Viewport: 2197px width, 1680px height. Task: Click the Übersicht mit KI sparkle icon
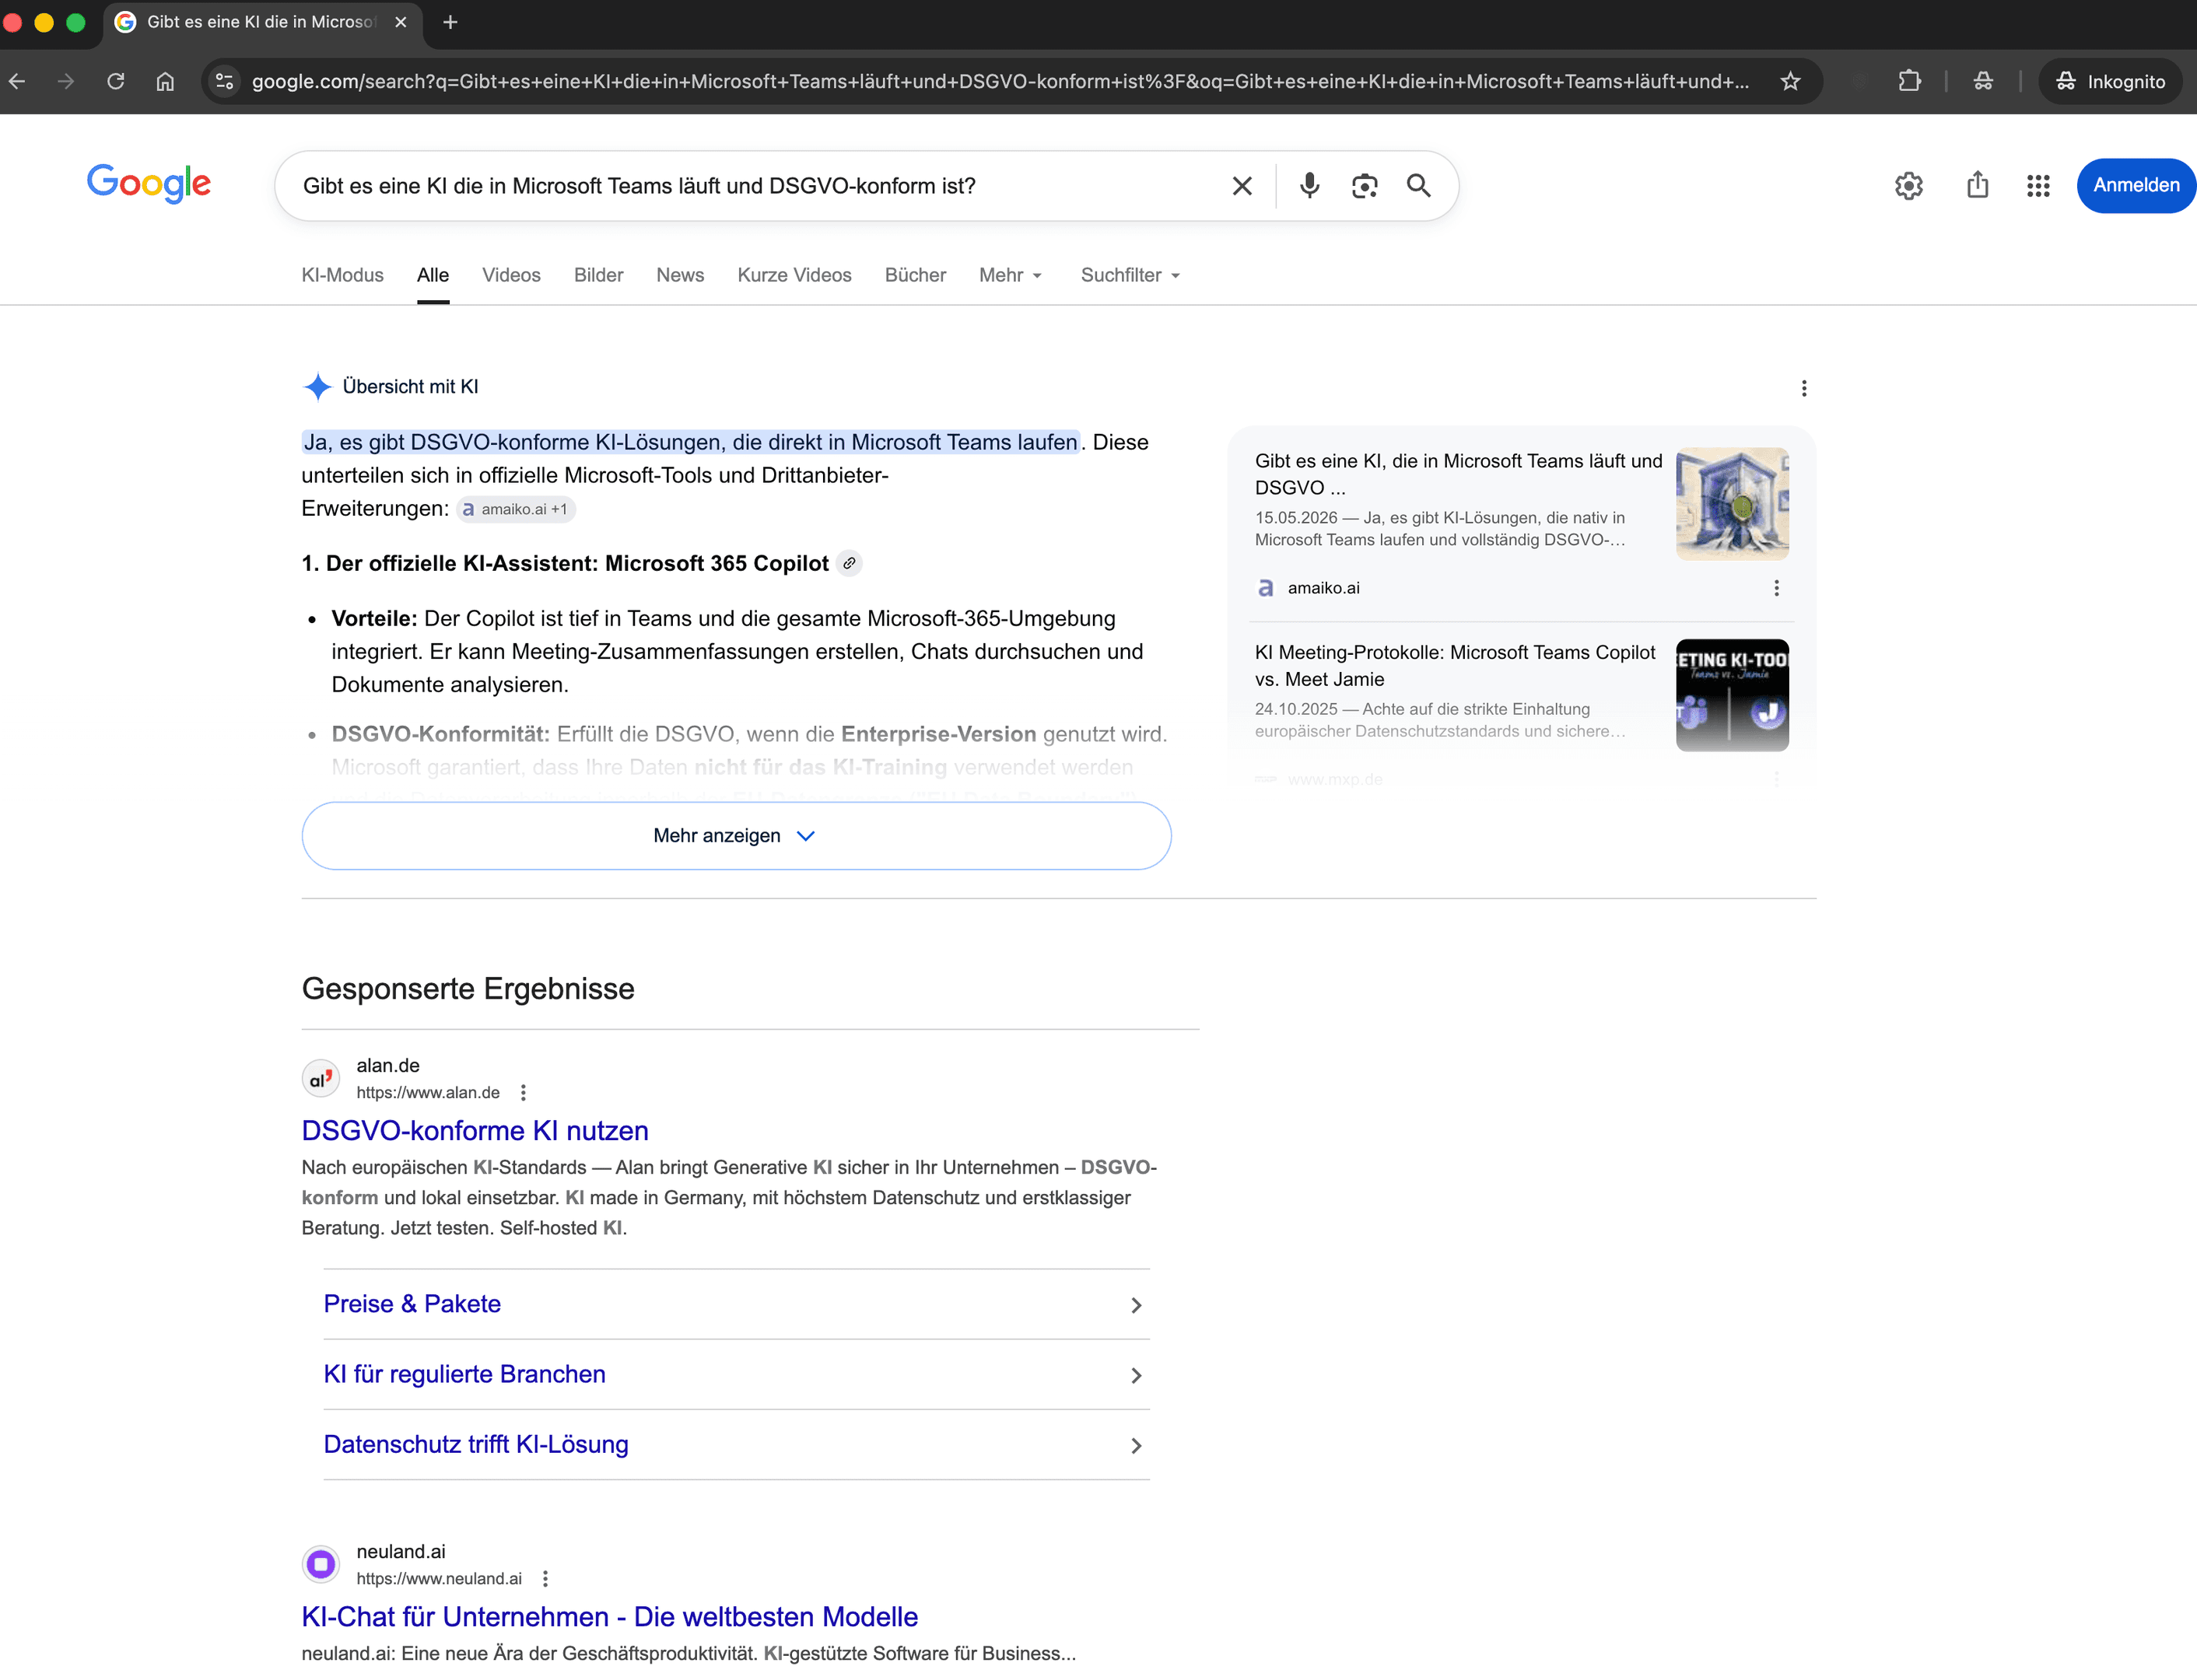point(317,386)
